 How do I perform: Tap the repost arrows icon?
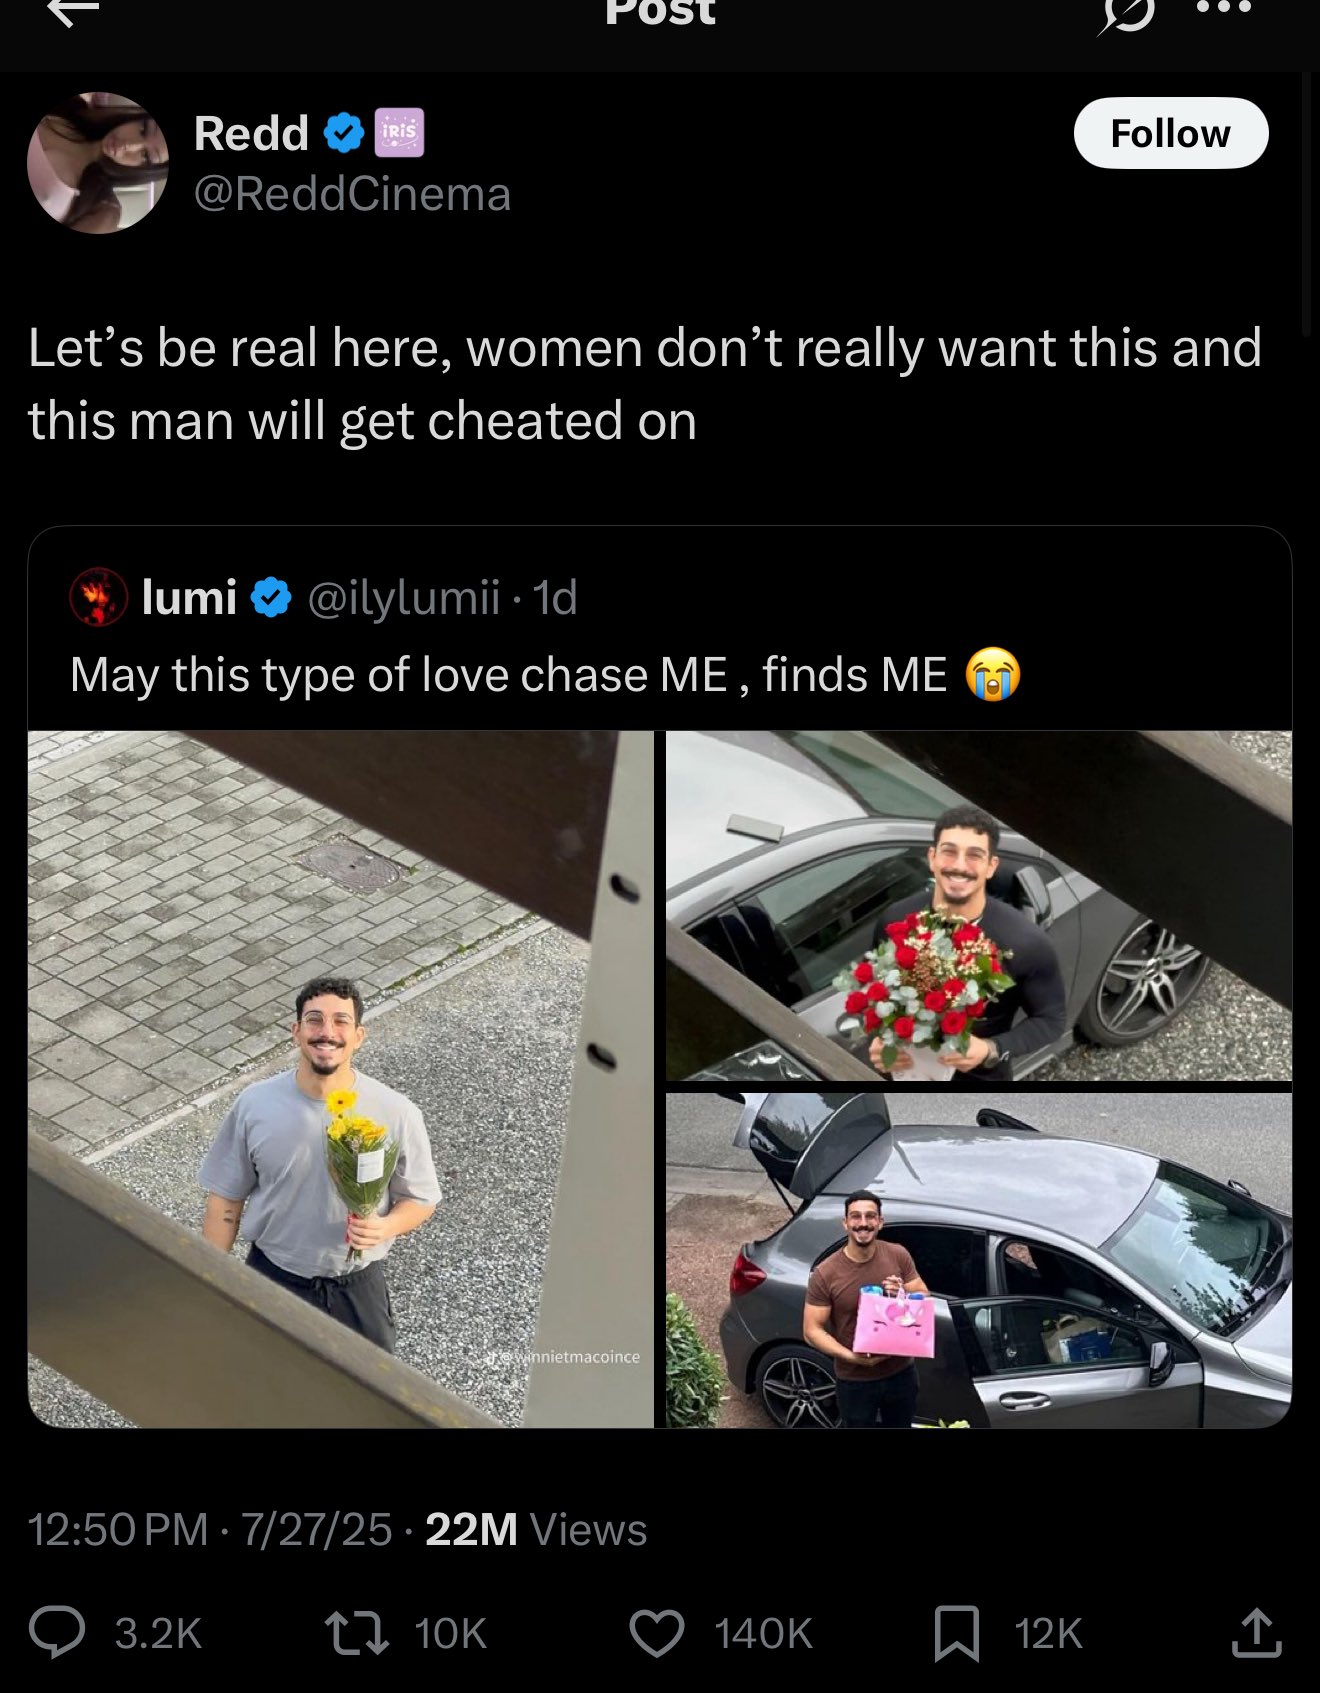click(357, 1632)
